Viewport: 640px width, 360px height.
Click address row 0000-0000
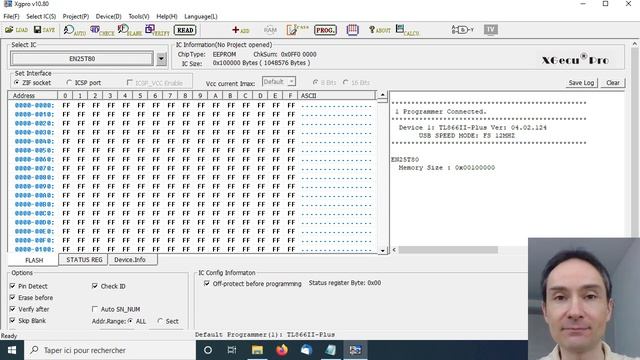pos(34,105)
